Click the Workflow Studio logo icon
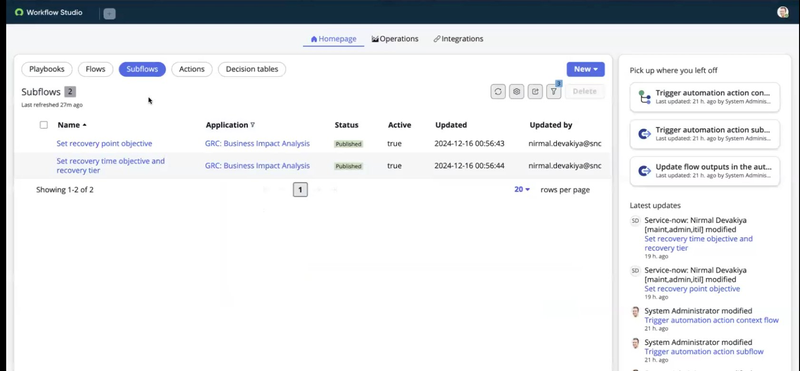 click(19, 12)
